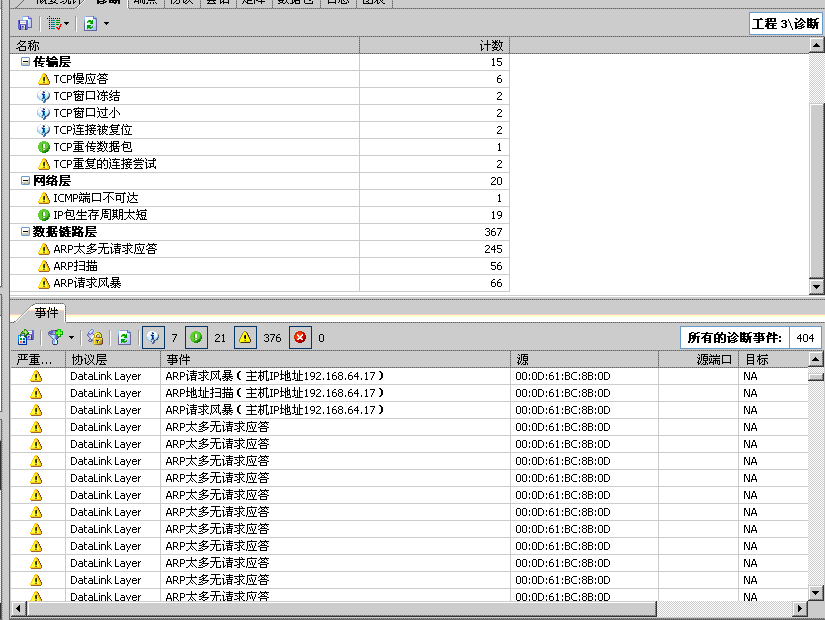Collapse the 网络层 tree node
The width and height of the screenshot is (825, 620).
click(x=25, y=181)
